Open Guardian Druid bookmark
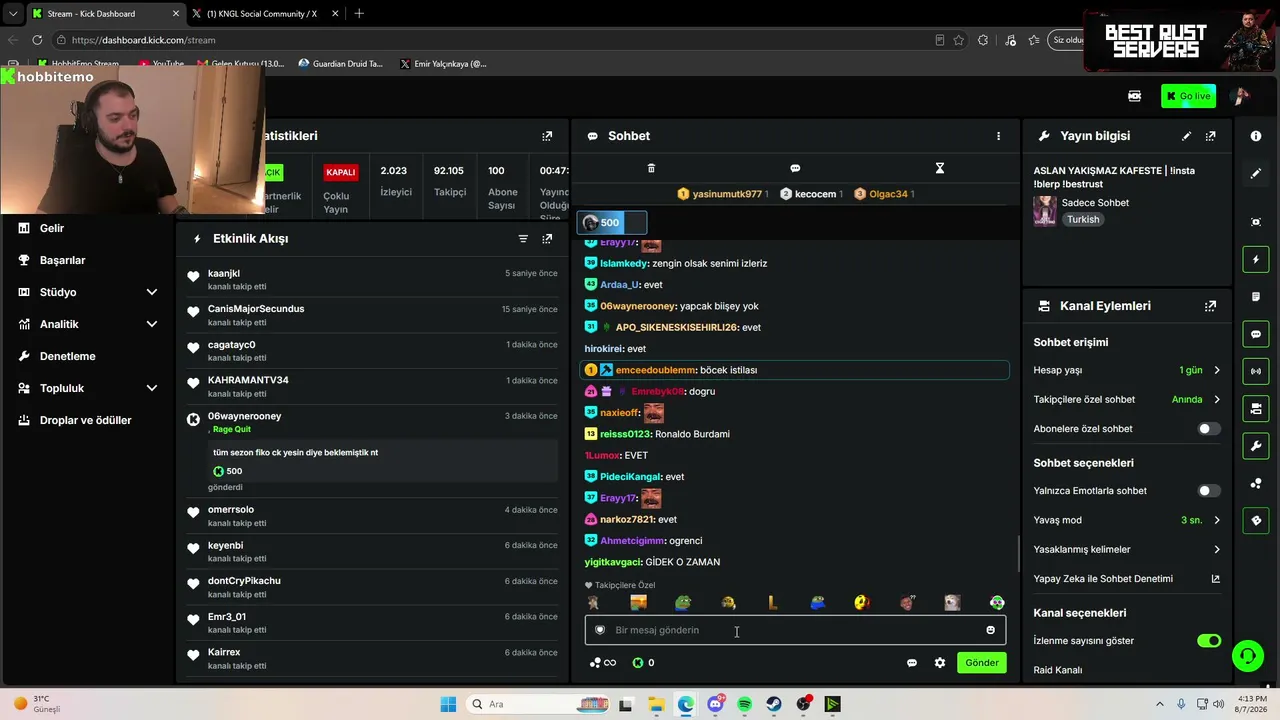 (341, 64)
